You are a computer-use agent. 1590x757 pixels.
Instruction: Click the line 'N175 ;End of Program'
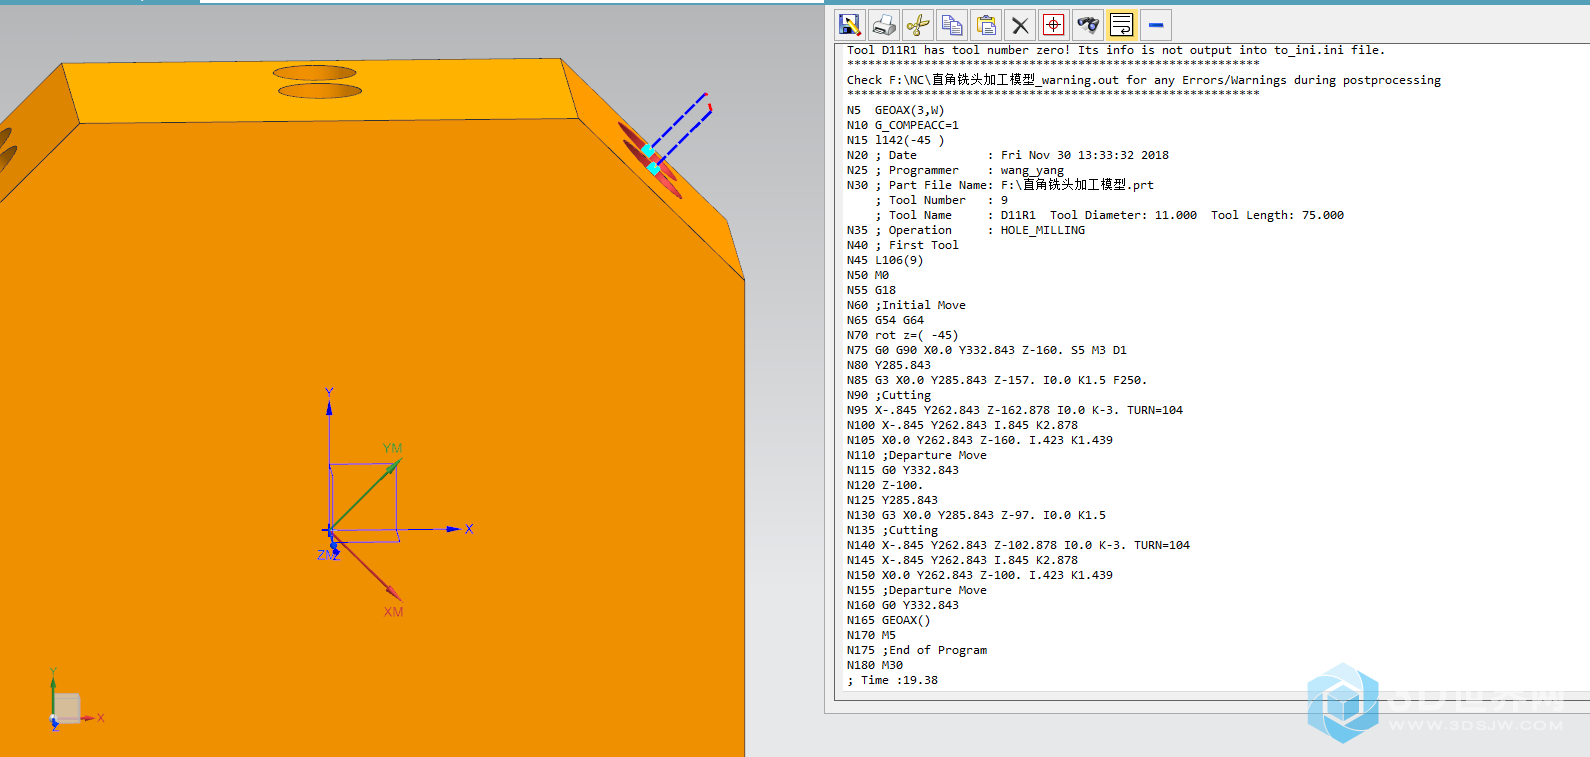916,650
